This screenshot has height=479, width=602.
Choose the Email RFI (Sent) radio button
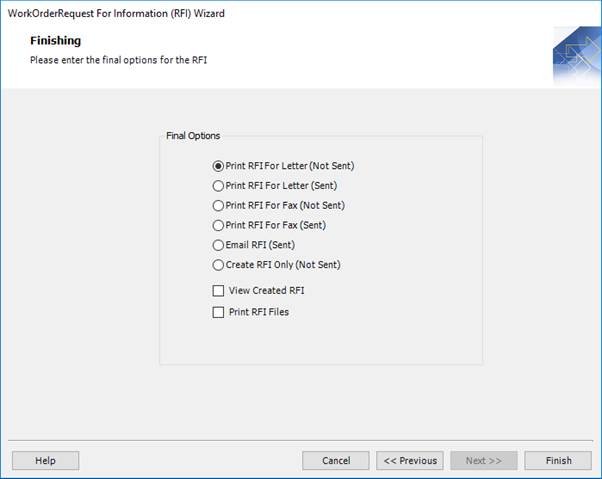(219, 245)
